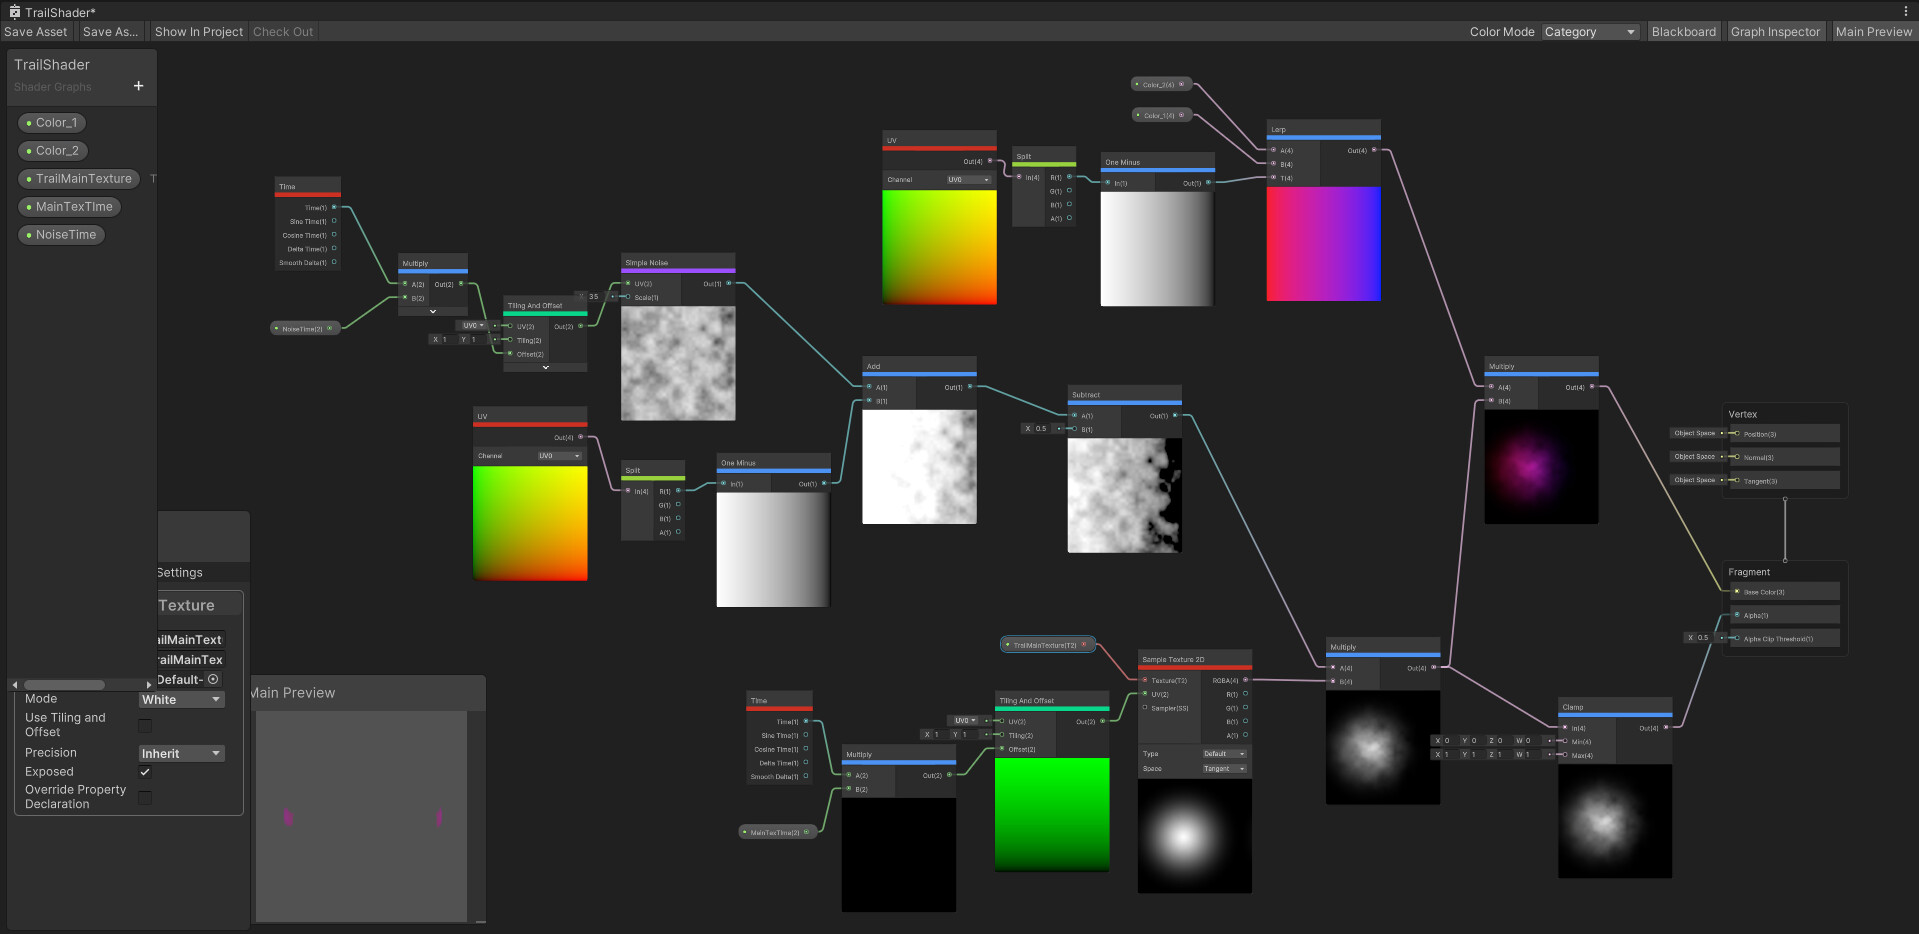Open the object picker beside the Default texture field
Screen dimensions: 1919x934
tap(214, 679)
